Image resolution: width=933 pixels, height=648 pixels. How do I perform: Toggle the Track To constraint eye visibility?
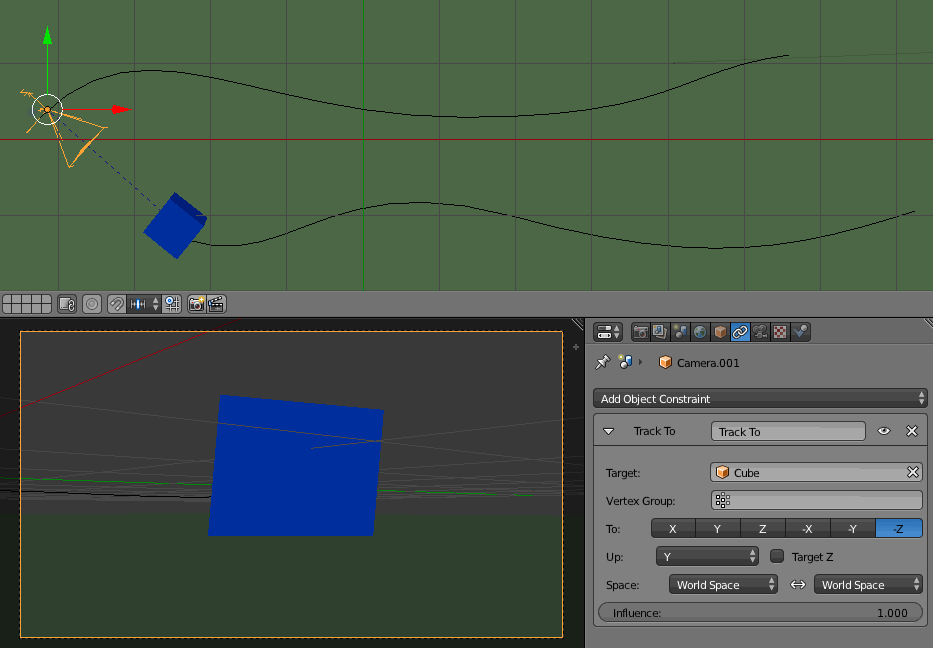(x=884, y=431)
